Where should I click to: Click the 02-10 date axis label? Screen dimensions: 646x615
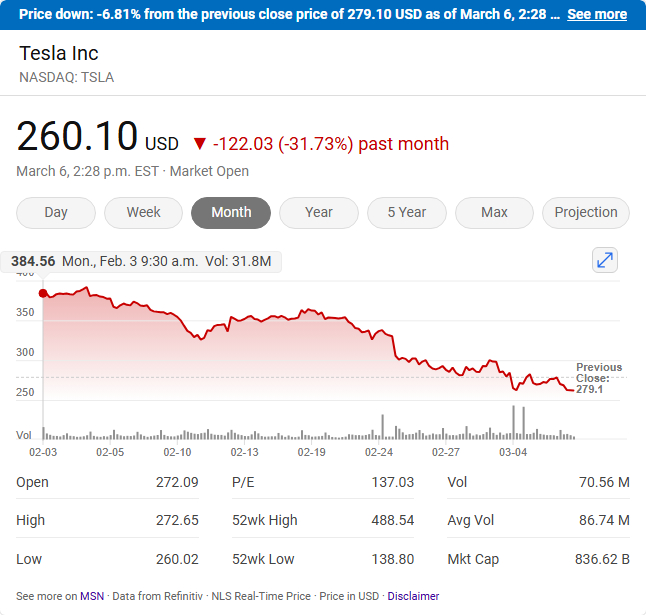[x=178, y=452]
